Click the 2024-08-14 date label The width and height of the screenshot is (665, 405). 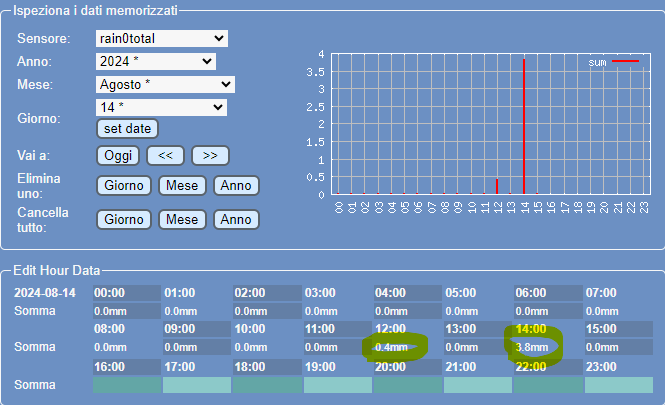click(x=45, y=293)
